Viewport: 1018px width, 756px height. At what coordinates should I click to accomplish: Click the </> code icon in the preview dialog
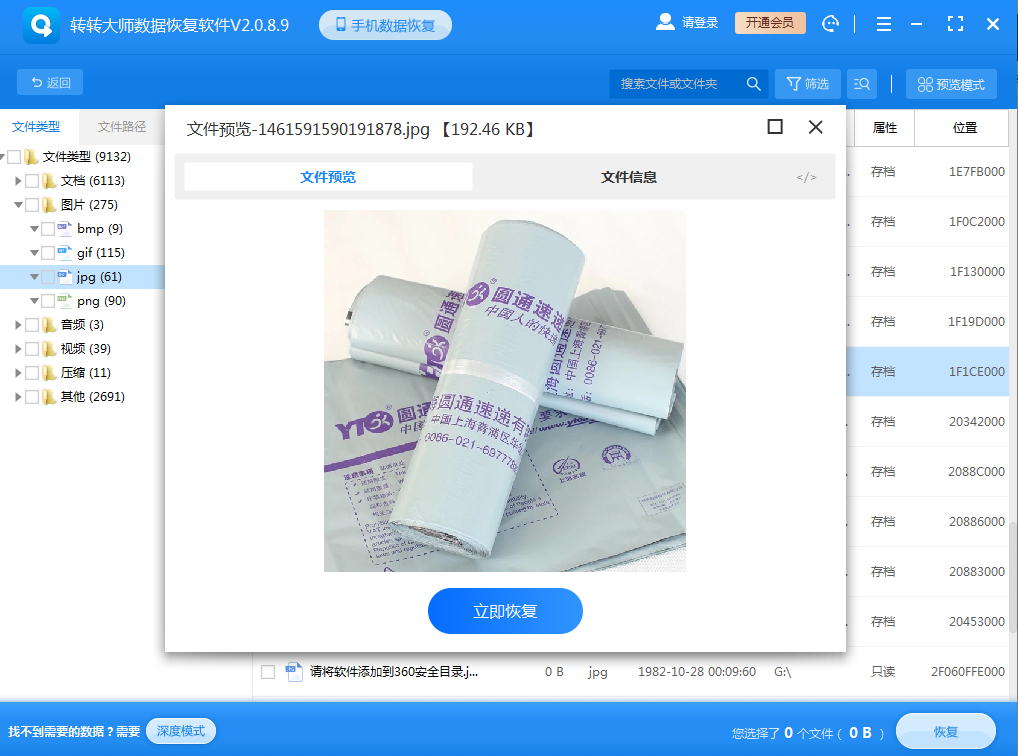coord(807,175)
